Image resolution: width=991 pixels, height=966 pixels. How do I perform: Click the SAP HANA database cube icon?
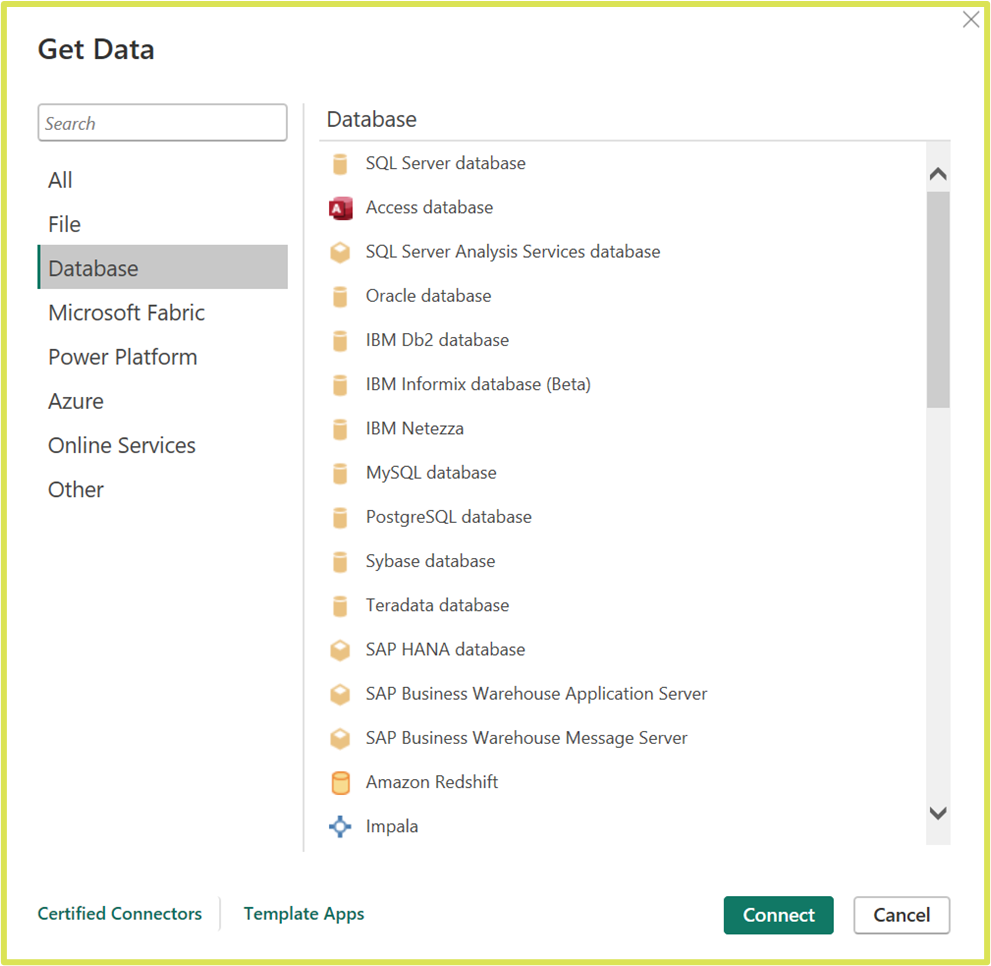click(340, 651)
